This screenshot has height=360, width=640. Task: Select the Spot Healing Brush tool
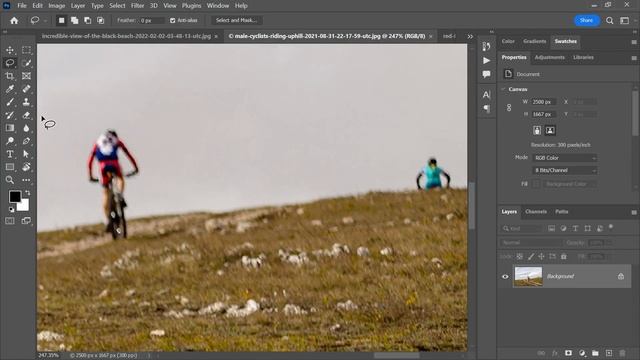(x=26, y=89)
